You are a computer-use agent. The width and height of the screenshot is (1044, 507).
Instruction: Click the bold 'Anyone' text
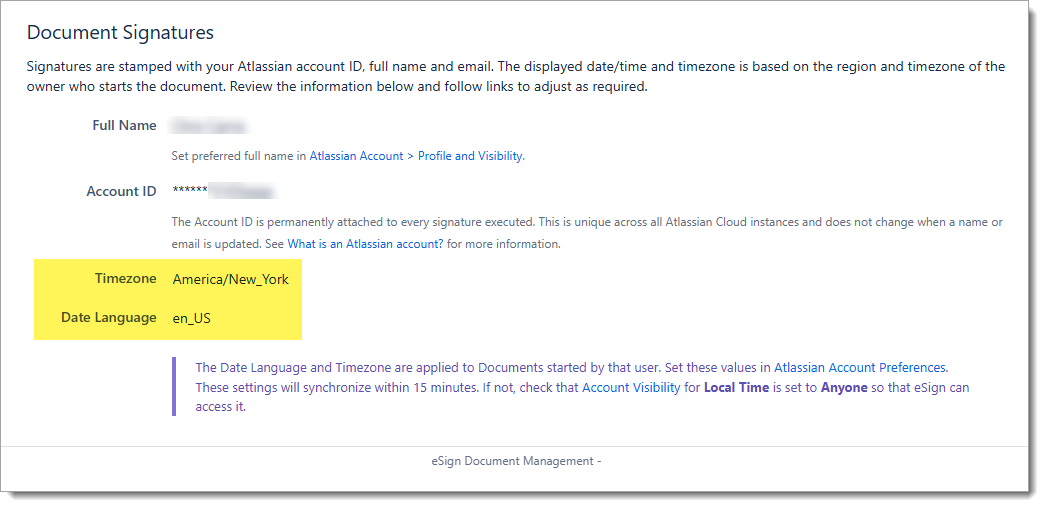pyautogui.click(x=844, y=387)
